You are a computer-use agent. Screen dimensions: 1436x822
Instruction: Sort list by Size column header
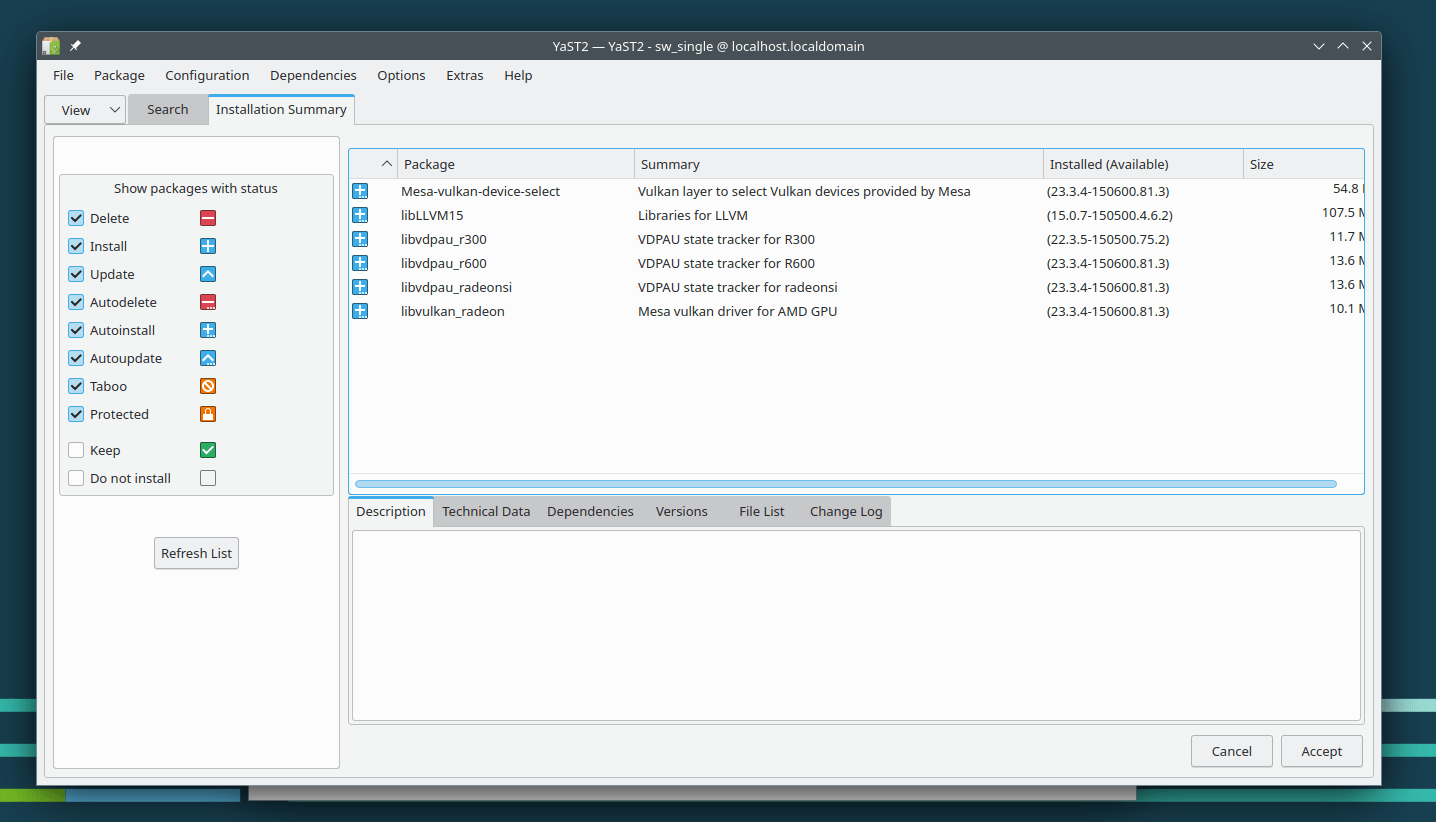coord(1303,164)
